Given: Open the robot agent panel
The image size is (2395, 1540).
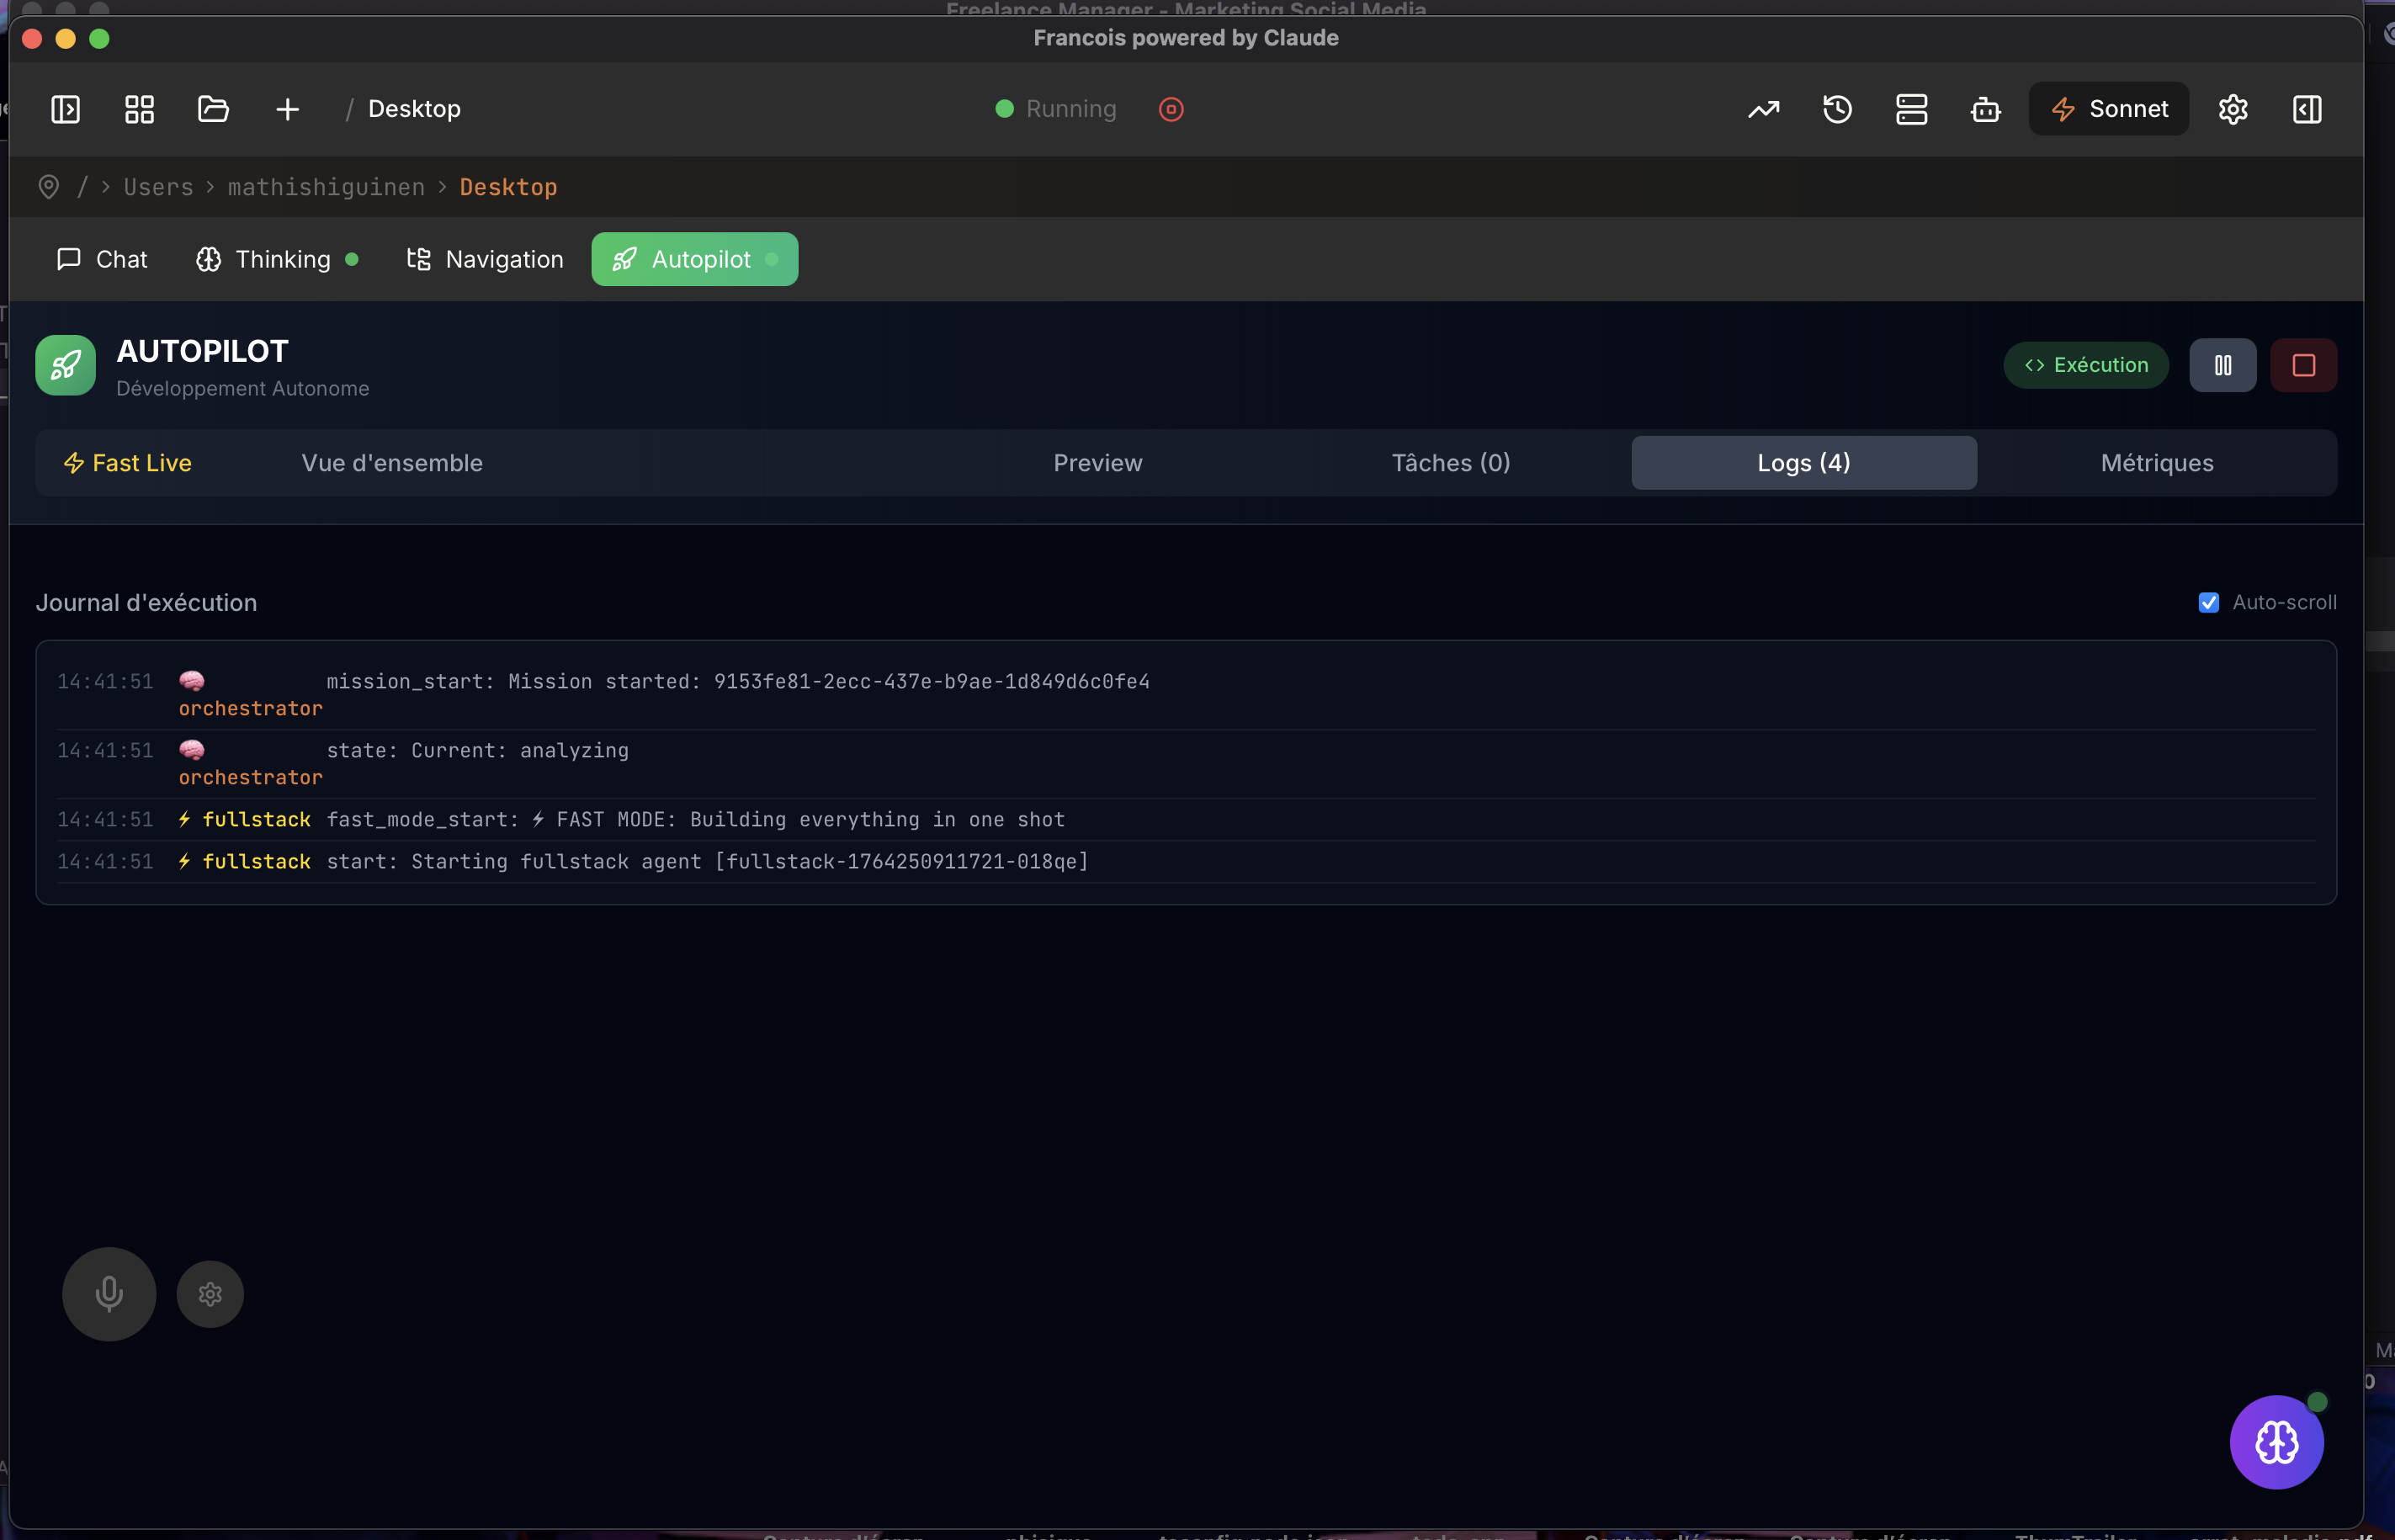Looking at the screenshot, I should (1985, 109).
